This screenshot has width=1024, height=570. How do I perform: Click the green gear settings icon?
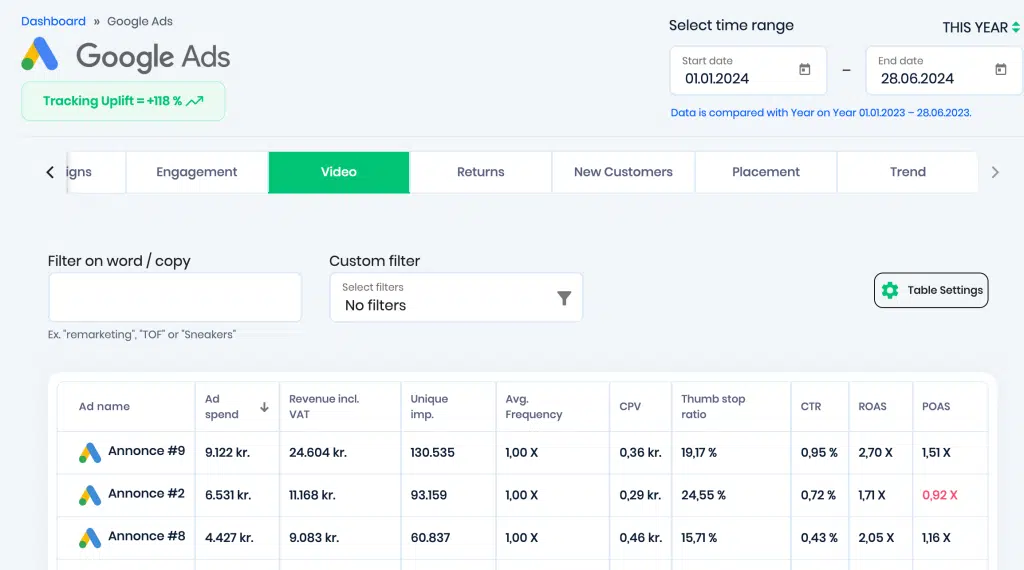[889, 291]
